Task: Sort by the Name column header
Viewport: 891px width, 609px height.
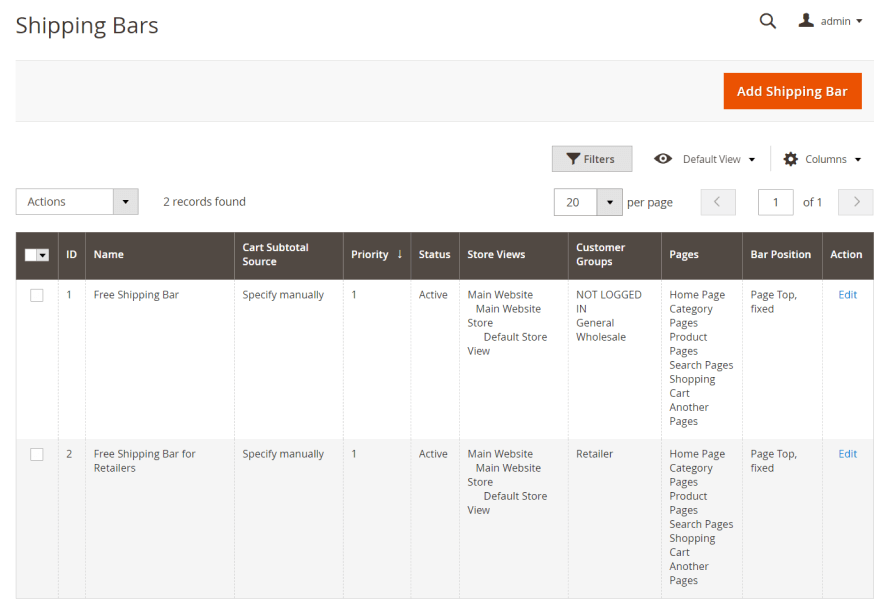Action: (x=109, y=255)
